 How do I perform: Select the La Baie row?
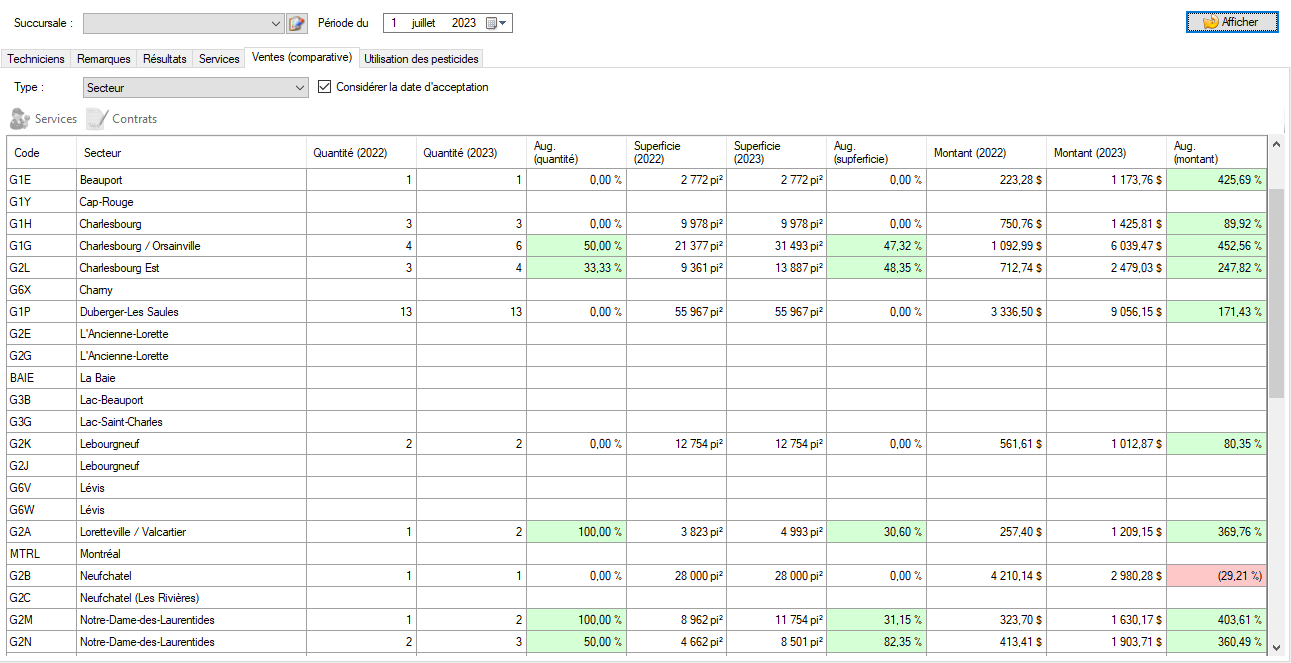point(636,378)
